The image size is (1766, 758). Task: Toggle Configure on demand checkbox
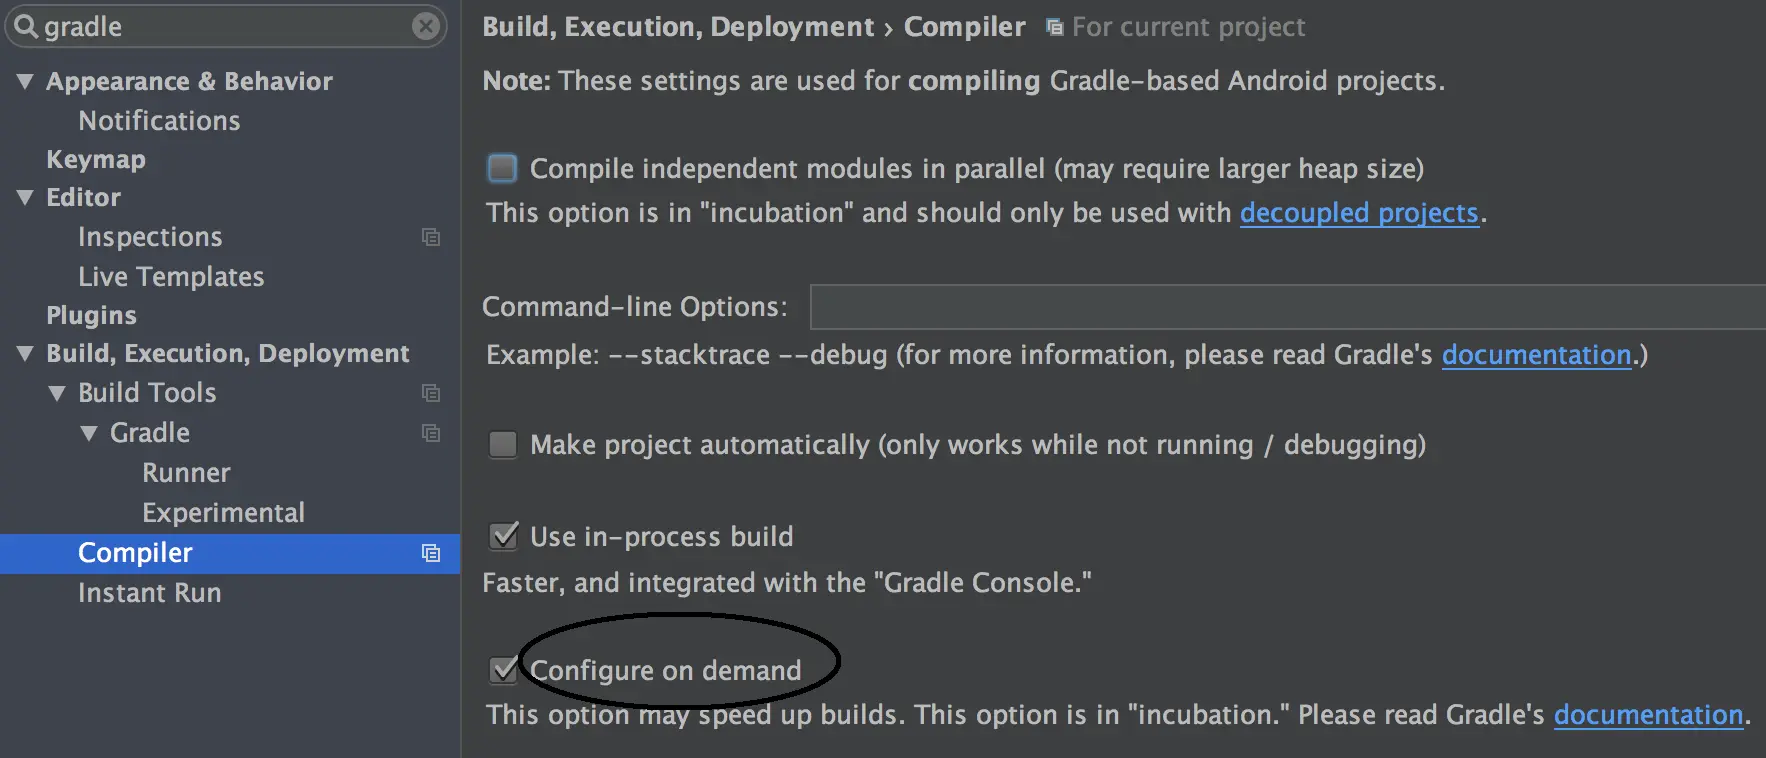[503, 670]
